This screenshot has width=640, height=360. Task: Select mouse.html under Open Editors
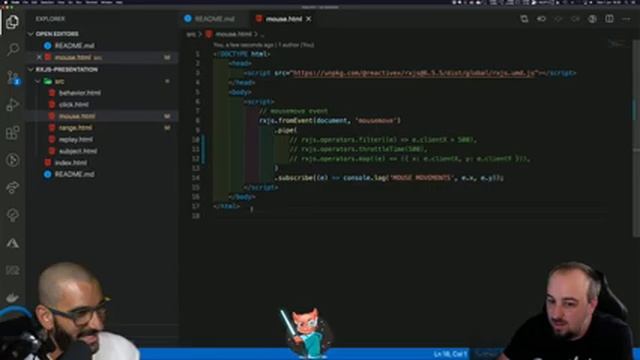(73, 58)
